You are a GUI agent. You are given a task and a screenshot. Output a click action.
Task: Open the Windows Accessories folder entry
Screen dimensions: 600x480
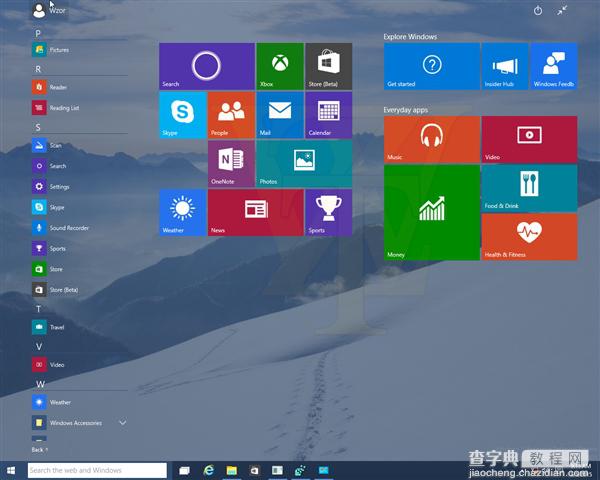[x=67, y=423]
